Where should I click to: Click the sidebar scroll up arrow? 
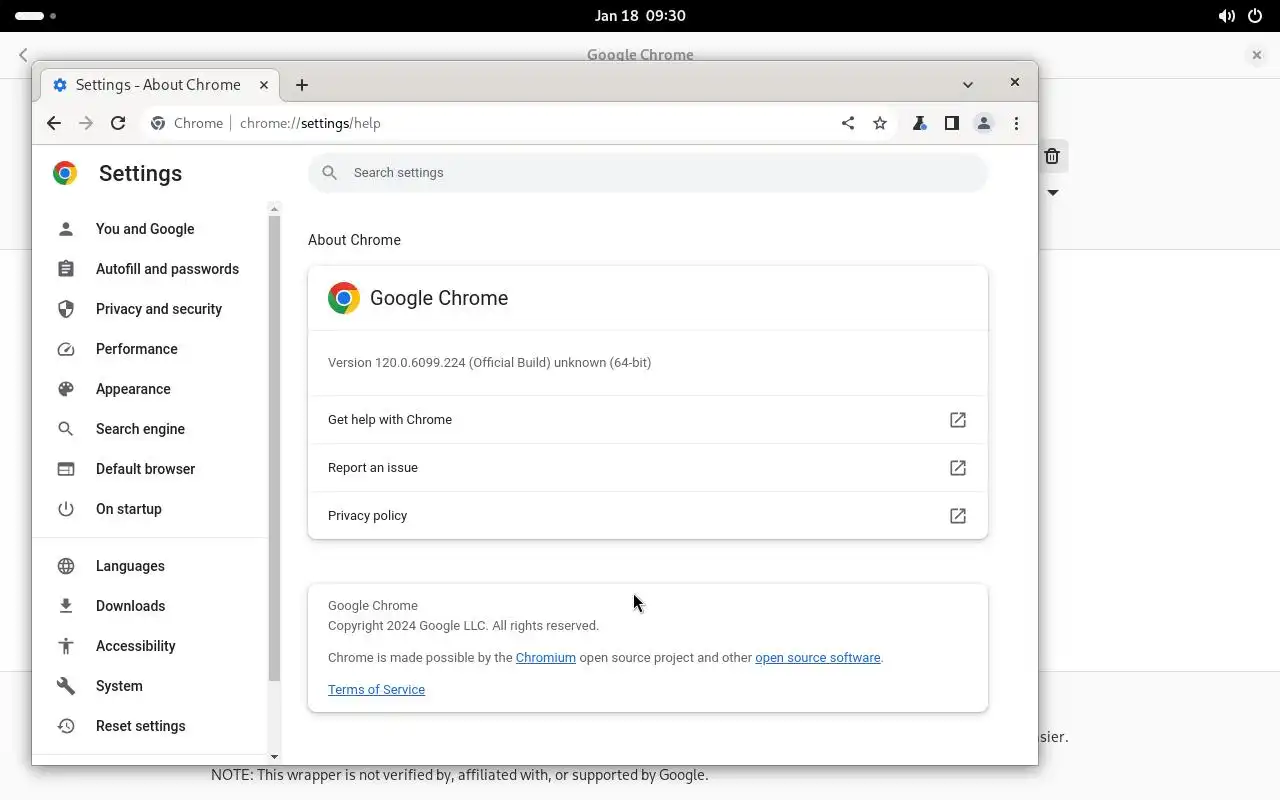pos(274,208)
